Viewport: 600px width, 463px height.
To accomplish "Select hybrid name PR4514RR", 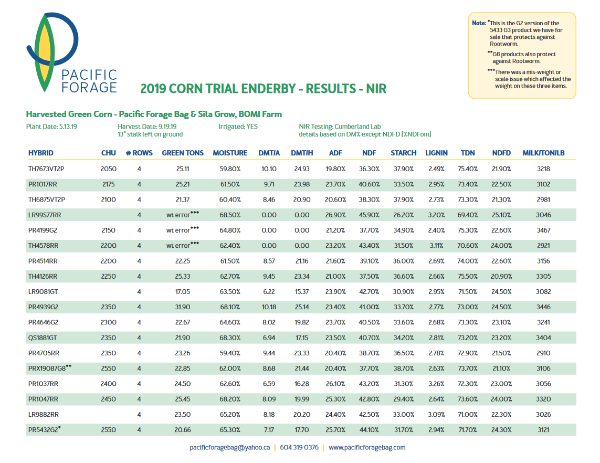I will (42, 261).
